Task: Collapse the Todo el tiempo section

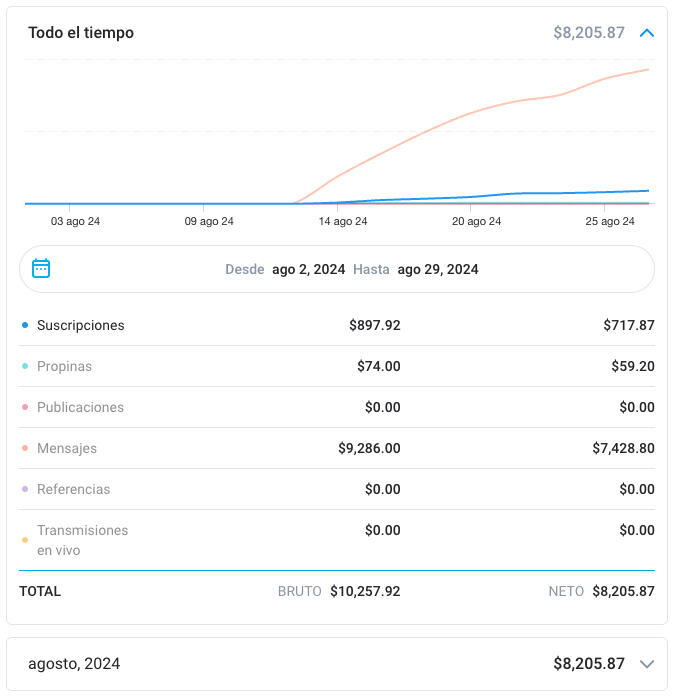Action: pyautogui.click(x=646, y=33)
